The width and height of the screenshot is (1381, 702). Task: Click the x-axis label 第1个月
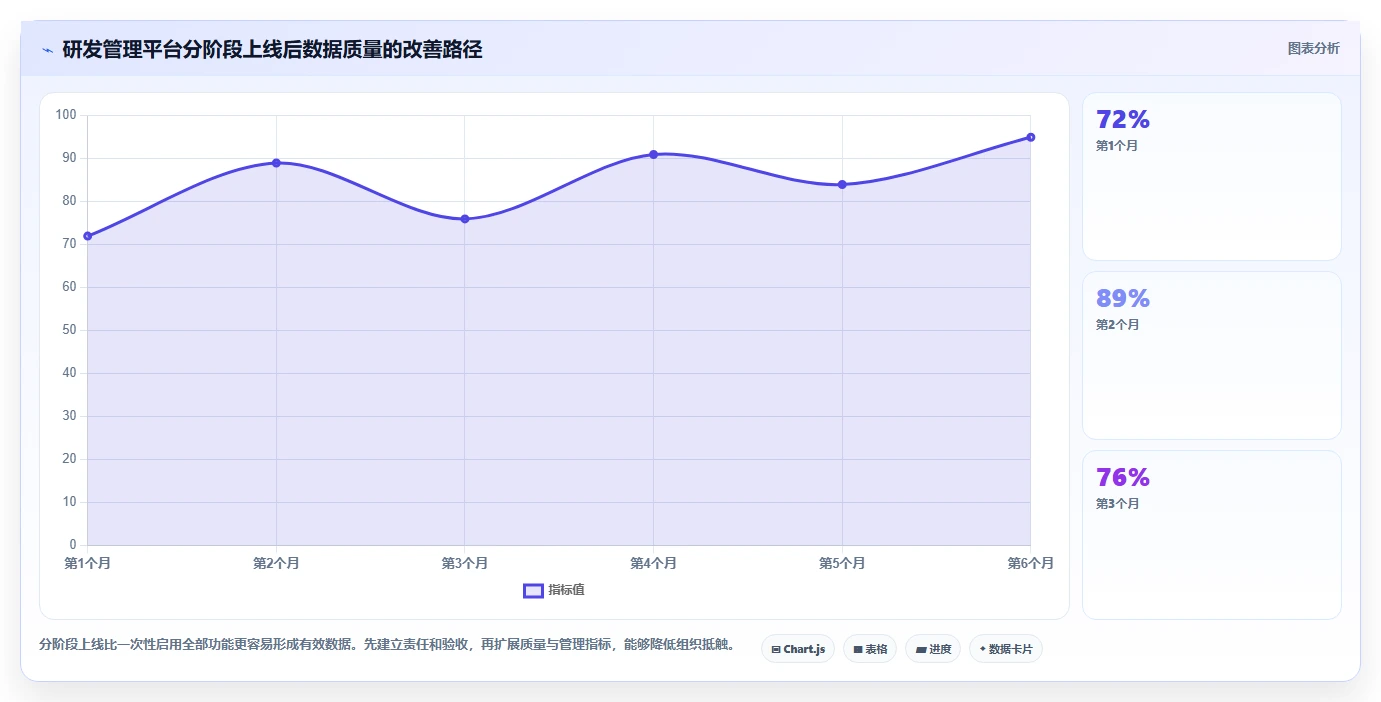tap(88, 564)
